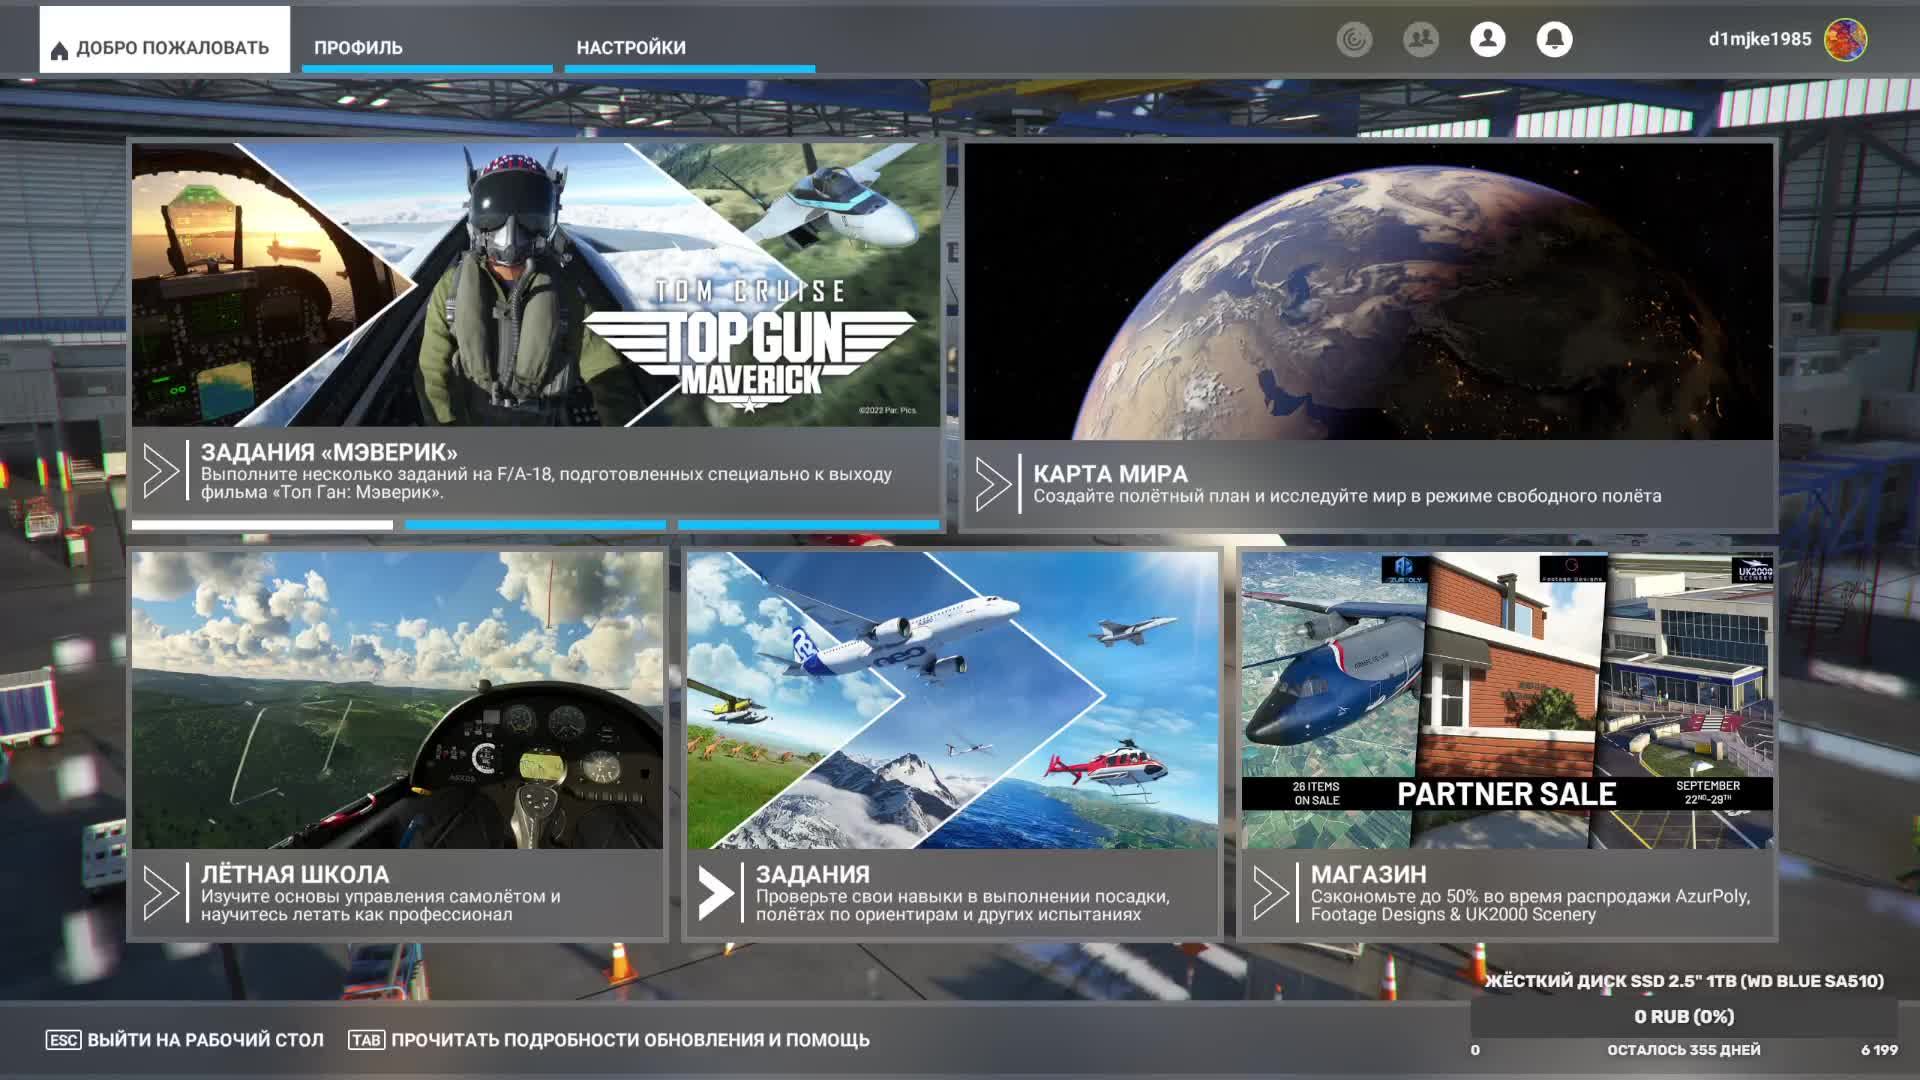Click the 26 Items On Sale label
Image resolution: width=1920 pixels, height=1080 pixels.
click(x=1316, y=794)
